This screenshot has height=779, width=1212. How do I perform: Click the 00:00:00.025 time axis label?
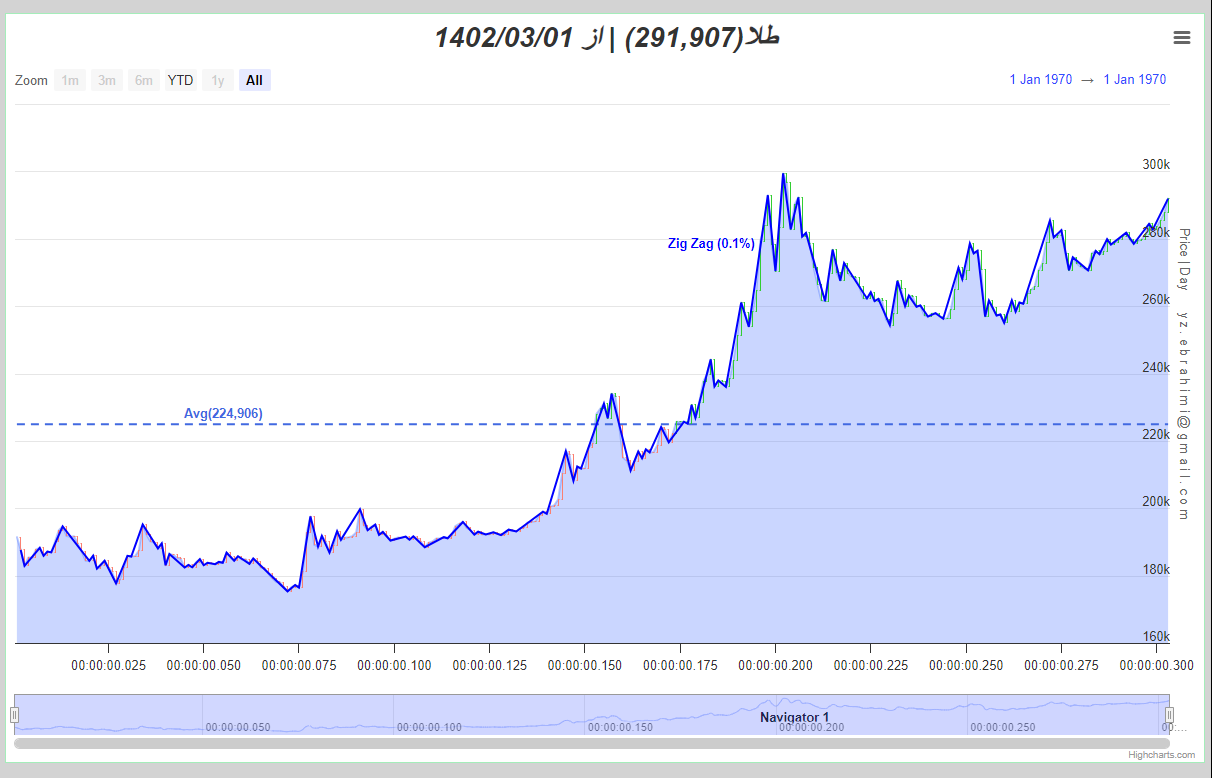pos(108,665)
